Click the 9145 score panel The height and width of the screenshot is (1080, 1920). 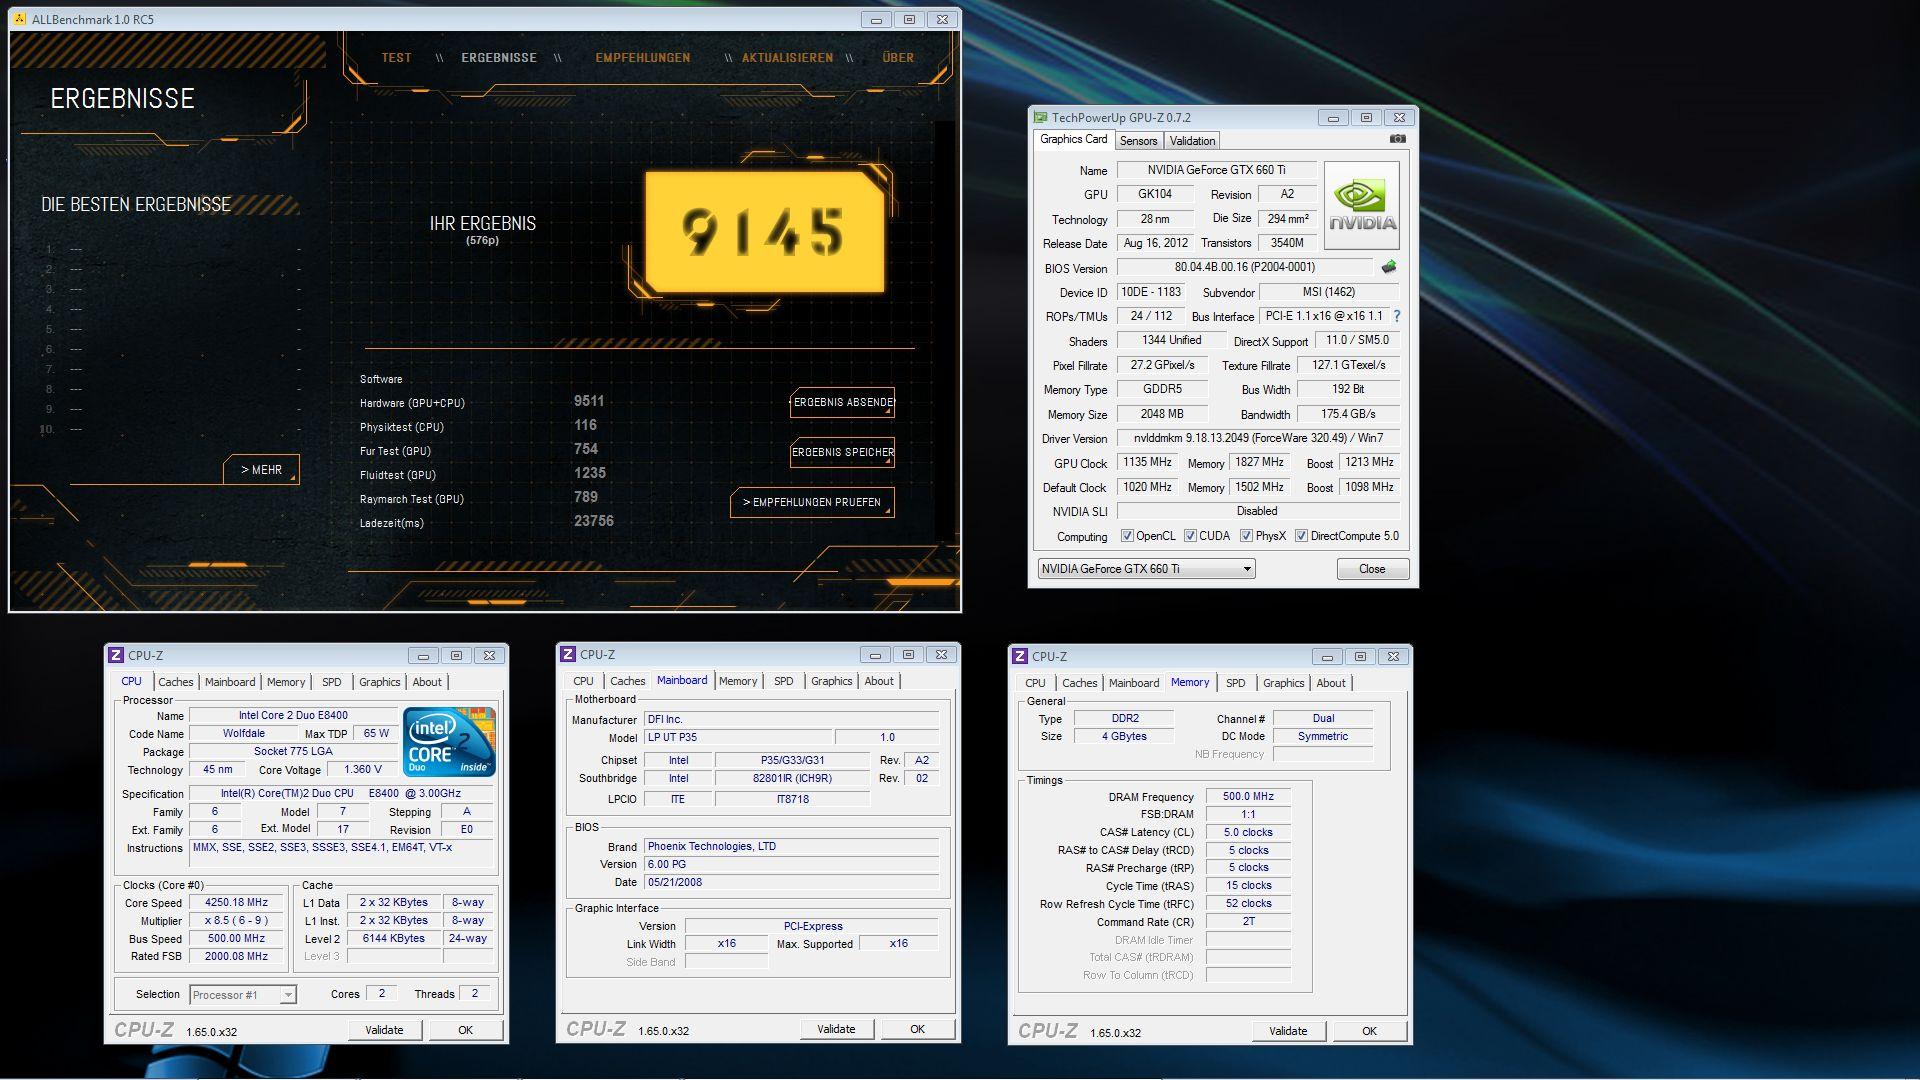click(x=764, y=232)
